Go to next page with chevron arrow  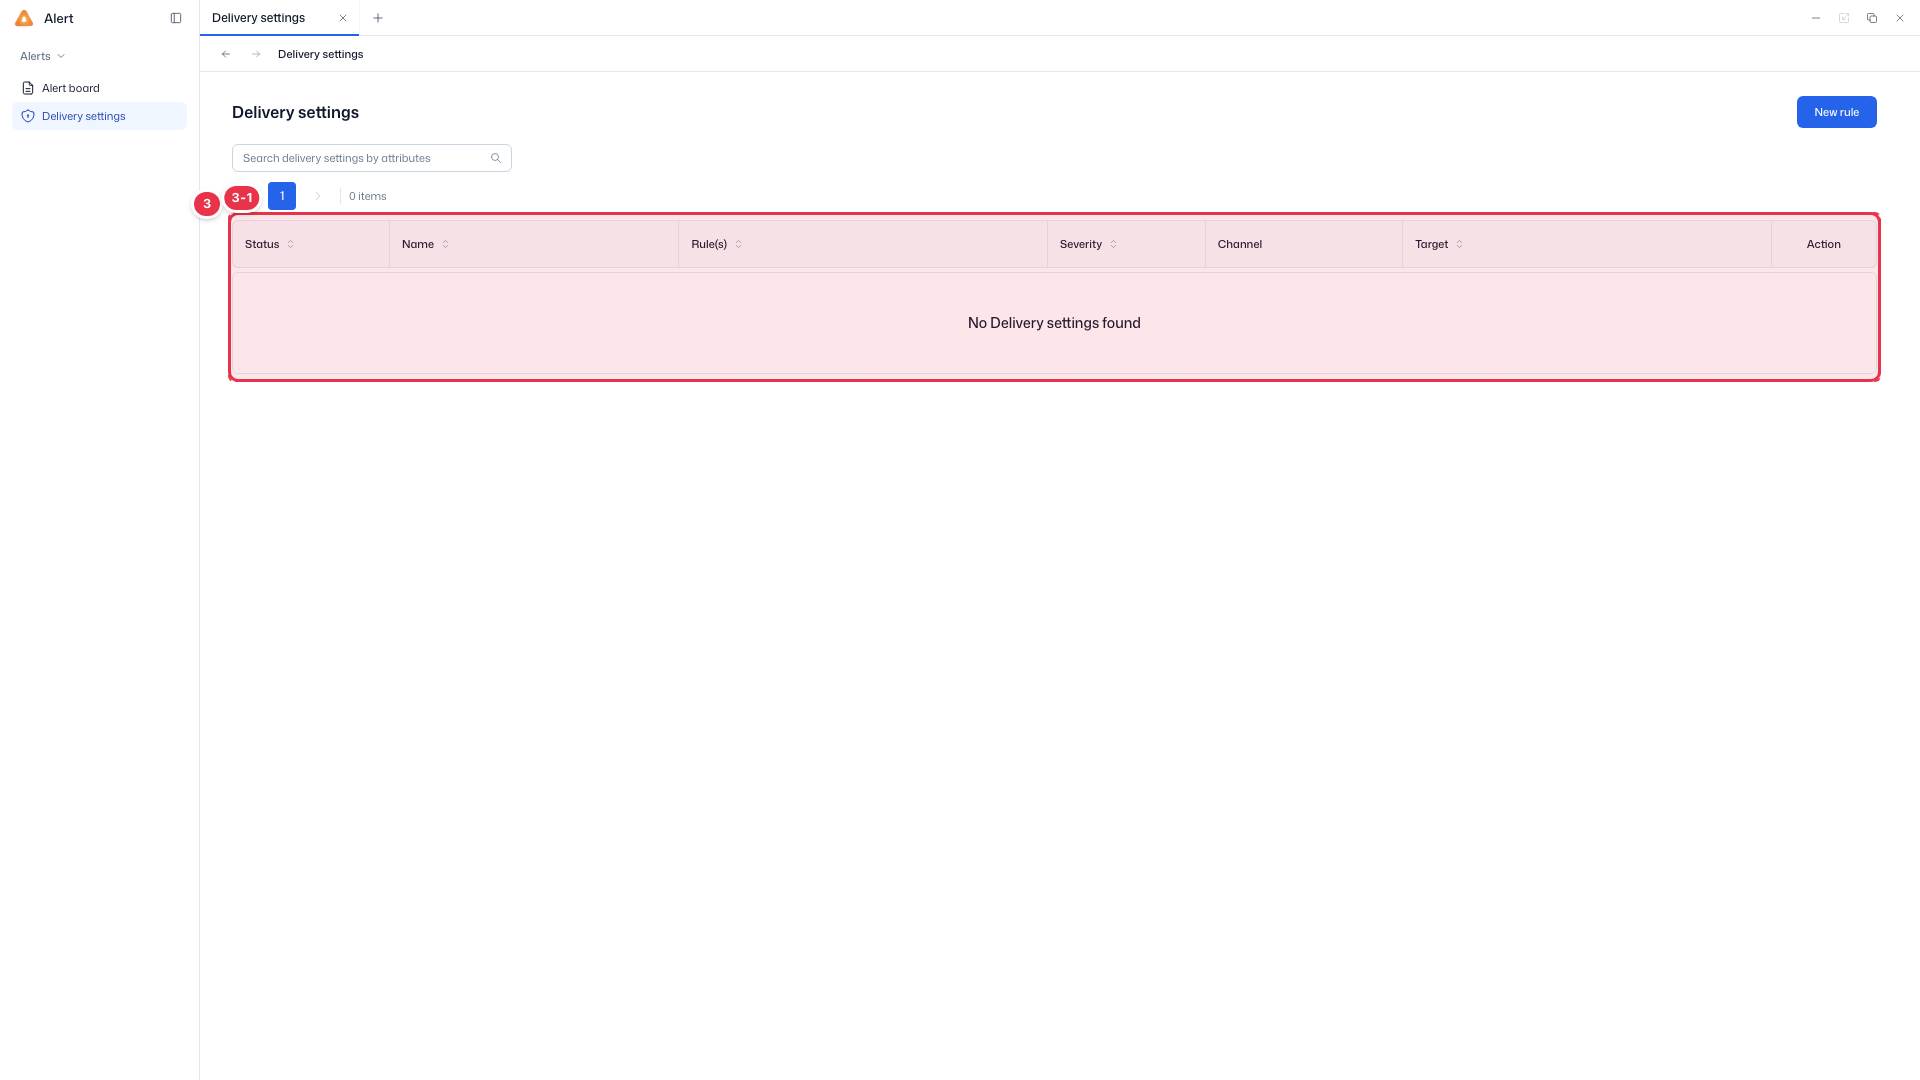pos(318,196)
